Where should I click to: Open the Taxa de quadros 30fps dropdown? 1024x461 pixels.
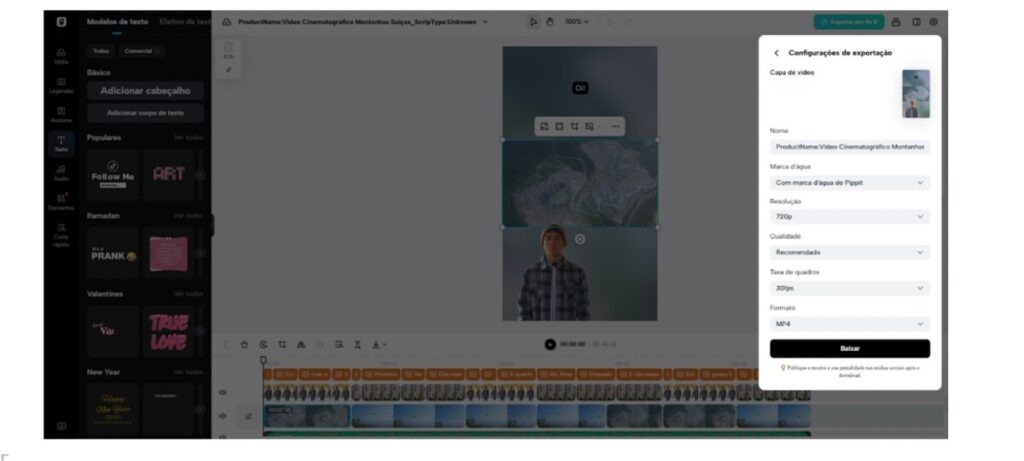coord(850,288)
